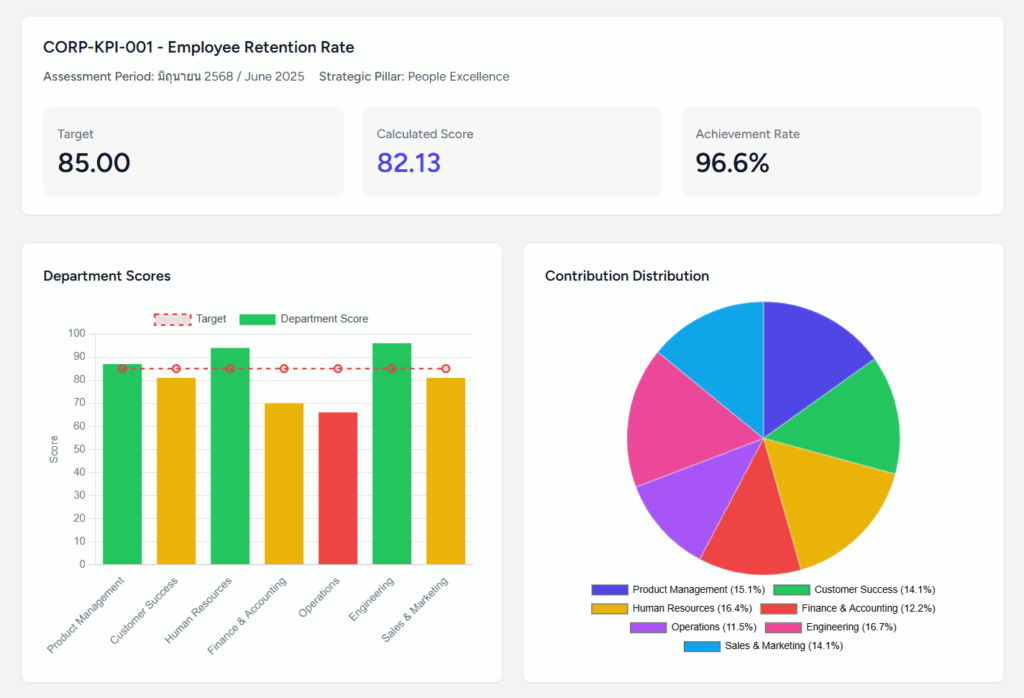The image size is (1024, 698).
Task: Click the red Operations bar in chart
Action: (x=338, y=488)
